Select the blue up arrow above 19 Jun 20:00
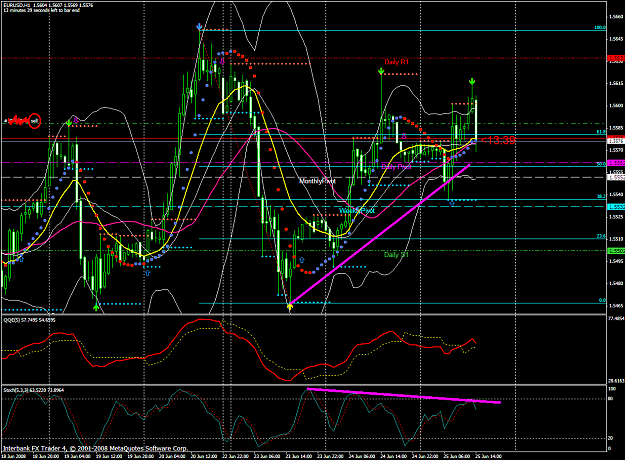 148,273
